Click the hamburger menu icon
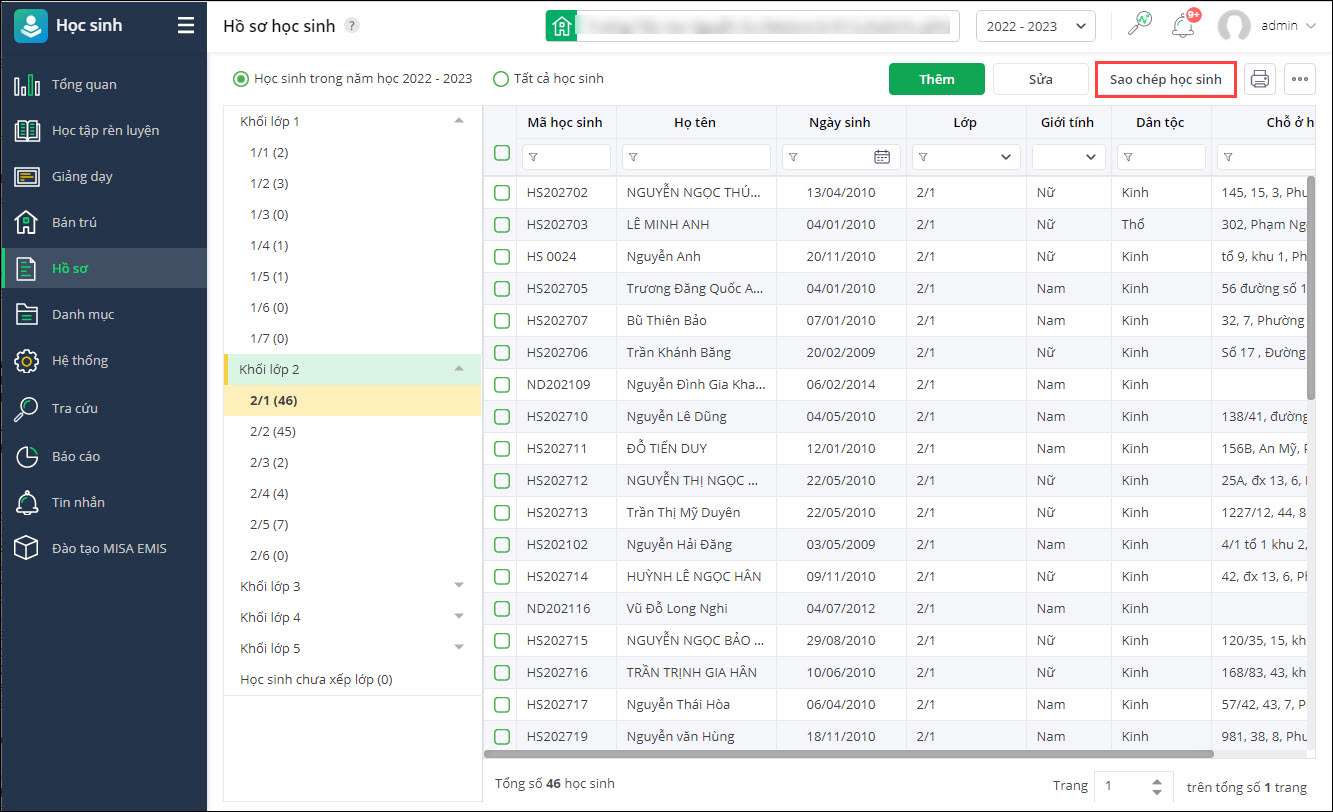This screenshot has height=812, width=1333. click(x=186, y=26)
